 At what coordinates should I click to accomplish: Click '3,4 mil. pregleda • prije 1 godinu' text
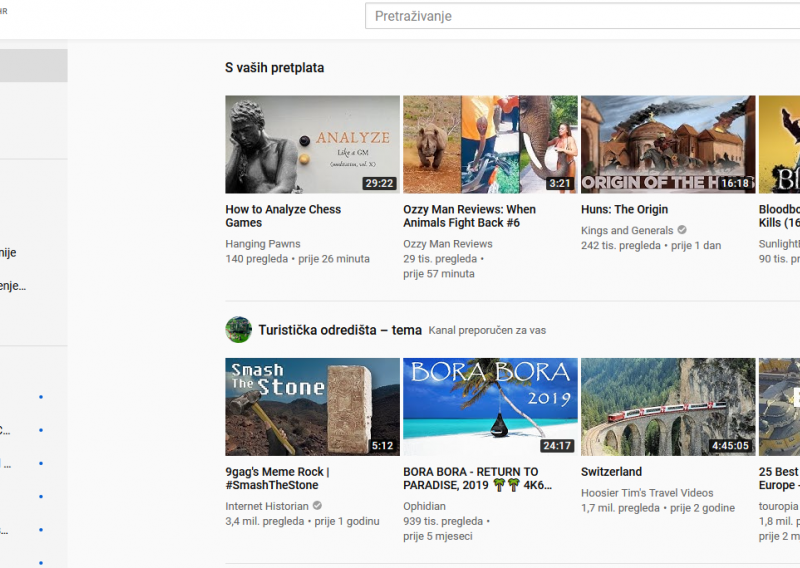click(303, 521)
